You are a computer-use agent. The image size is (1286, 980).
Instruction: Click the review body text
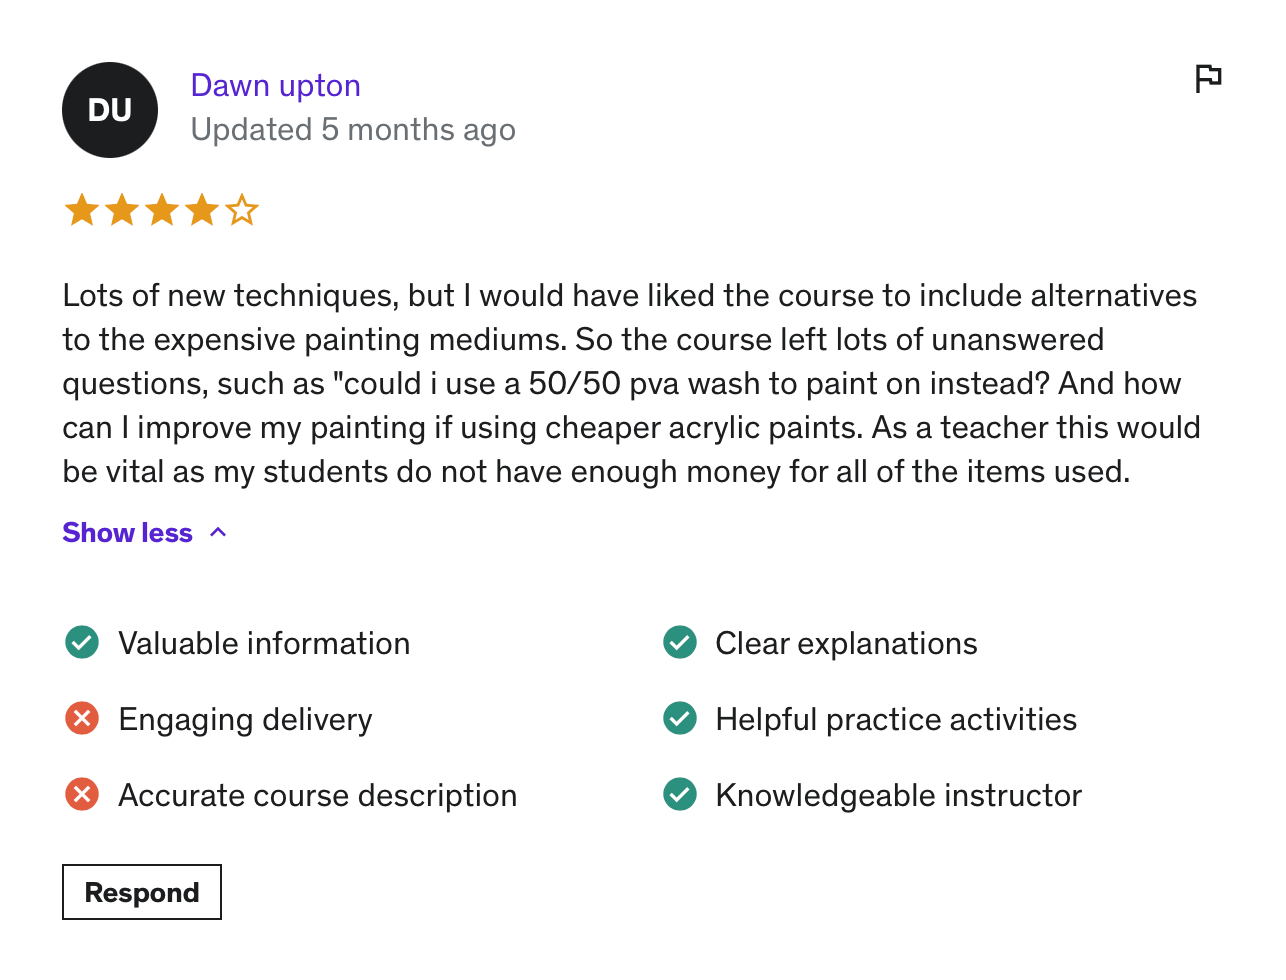630,383
